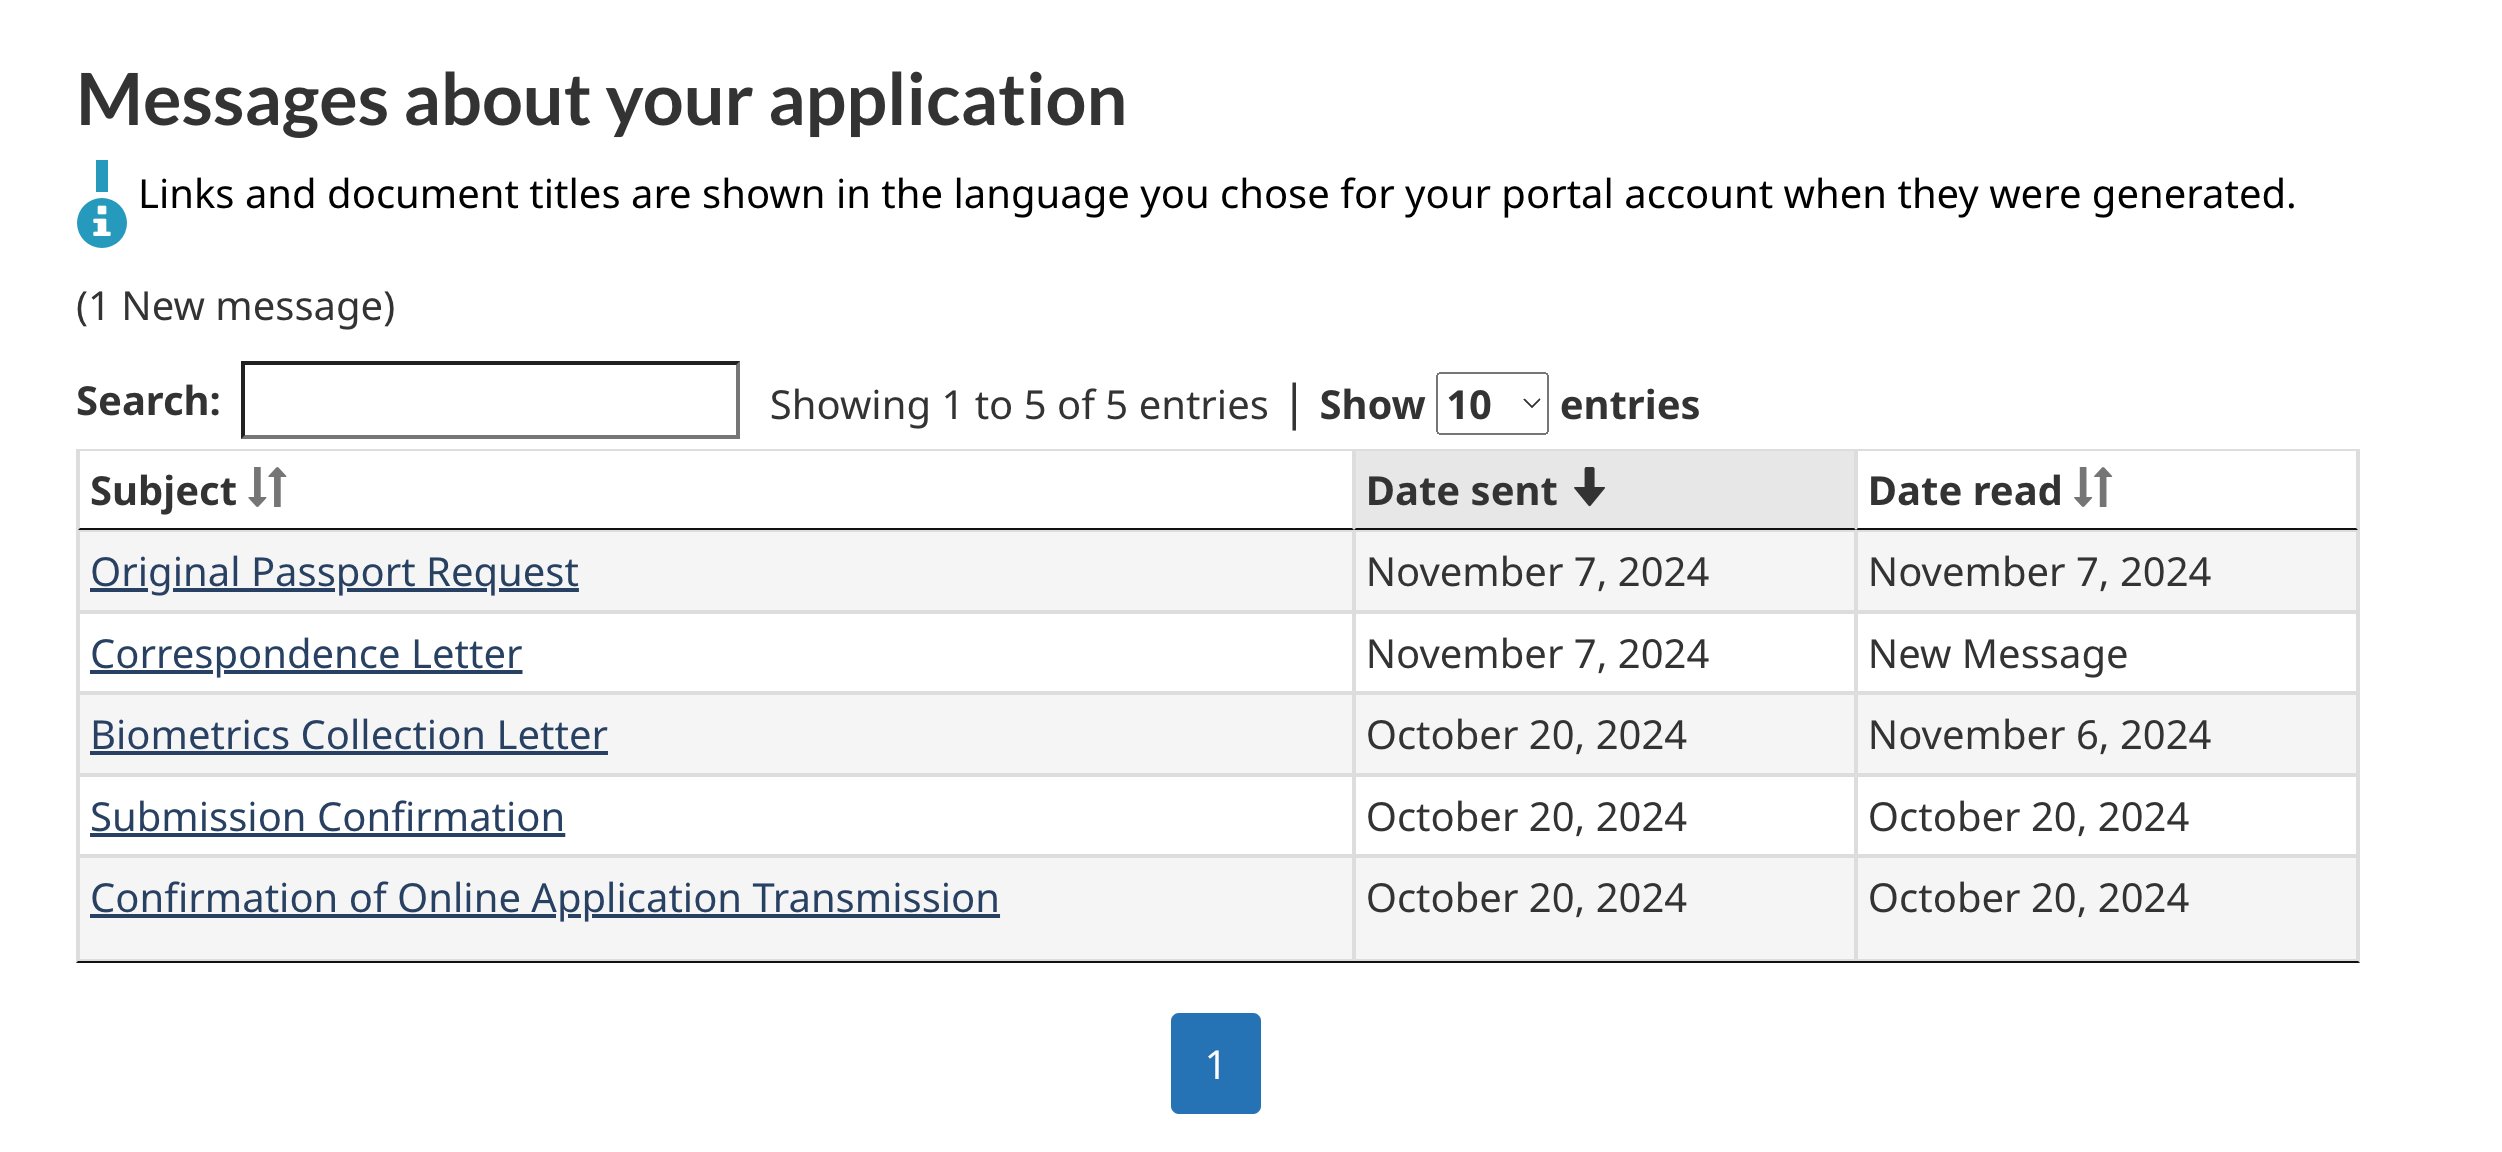Click the 'Showing 1 to 5' entries text
This screenshot has width=2502, height=1152.
point(1018,405)
